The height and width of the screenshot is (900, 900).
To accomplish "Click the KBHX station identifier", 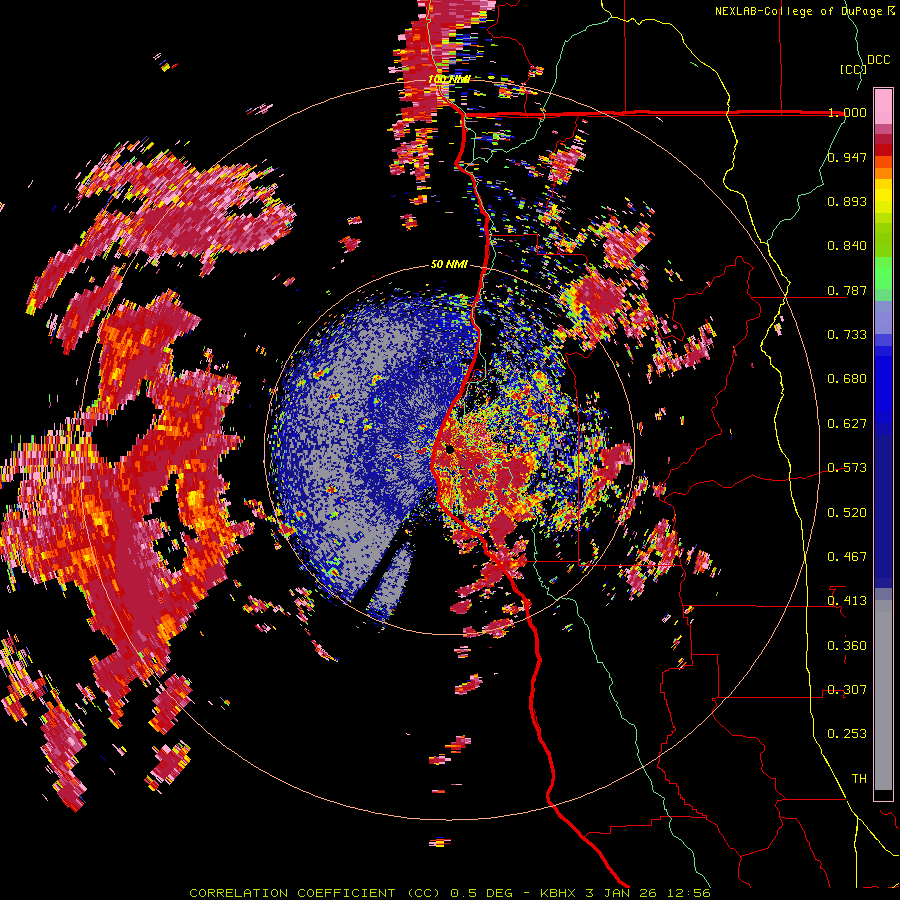I will pos(559,893).
